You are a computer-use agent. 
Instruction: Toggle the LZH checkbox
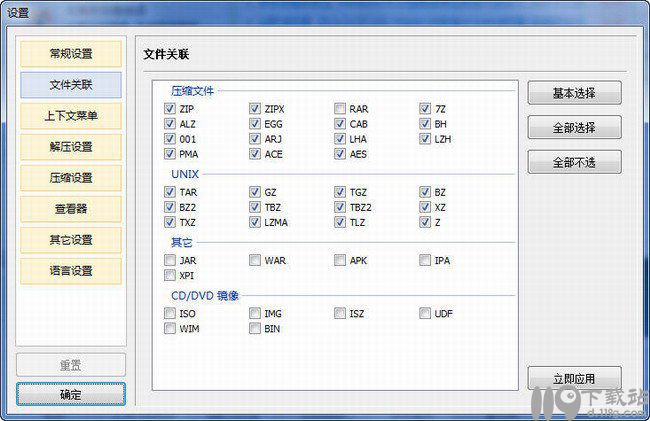coord(425,139)
